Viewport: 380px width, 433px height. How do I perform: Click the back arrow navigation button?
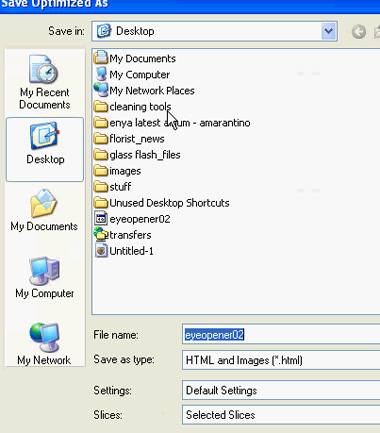(359, 32)
